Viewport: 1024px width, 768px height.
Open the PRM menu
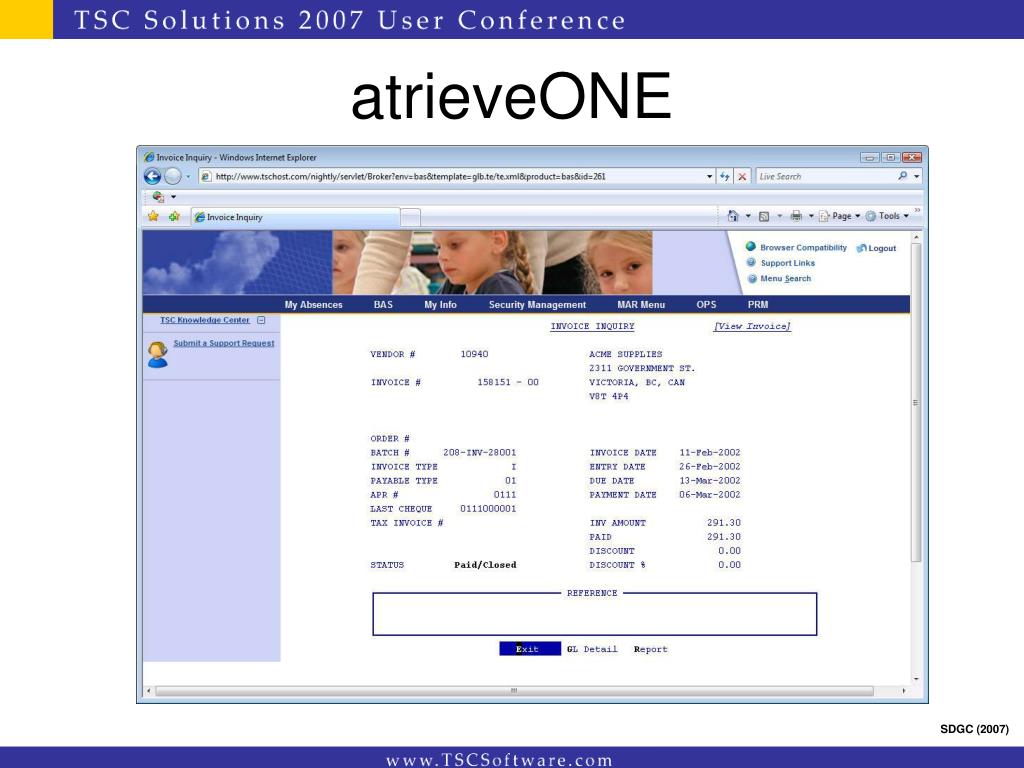(x=758, y=305)
